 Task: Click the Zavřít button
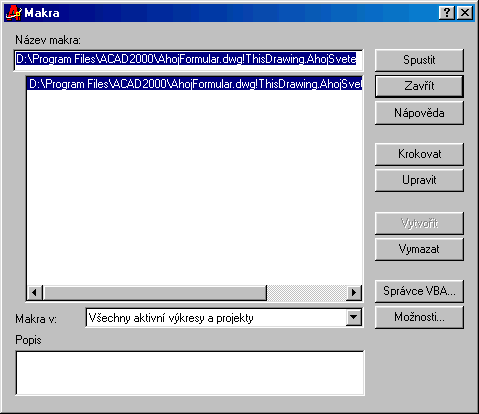pos(419,86)
